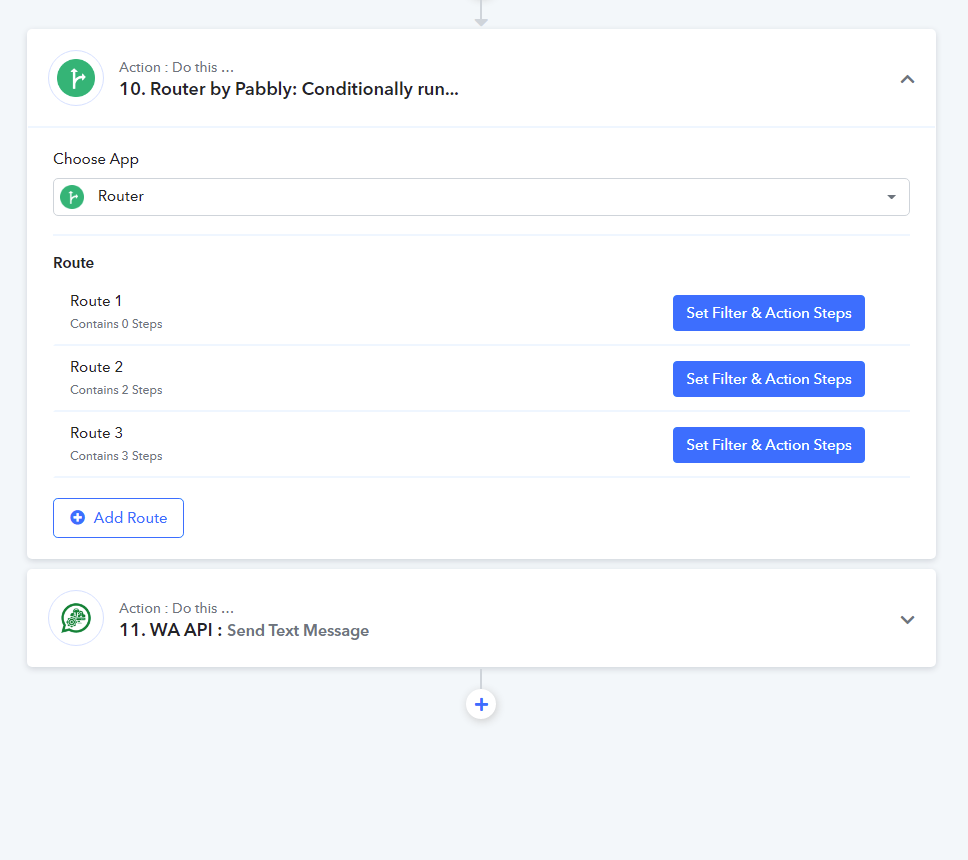Viewport: 968px width, 860px height.
Task: Select the Route 1 label
Action: click(x=96, y=301)
